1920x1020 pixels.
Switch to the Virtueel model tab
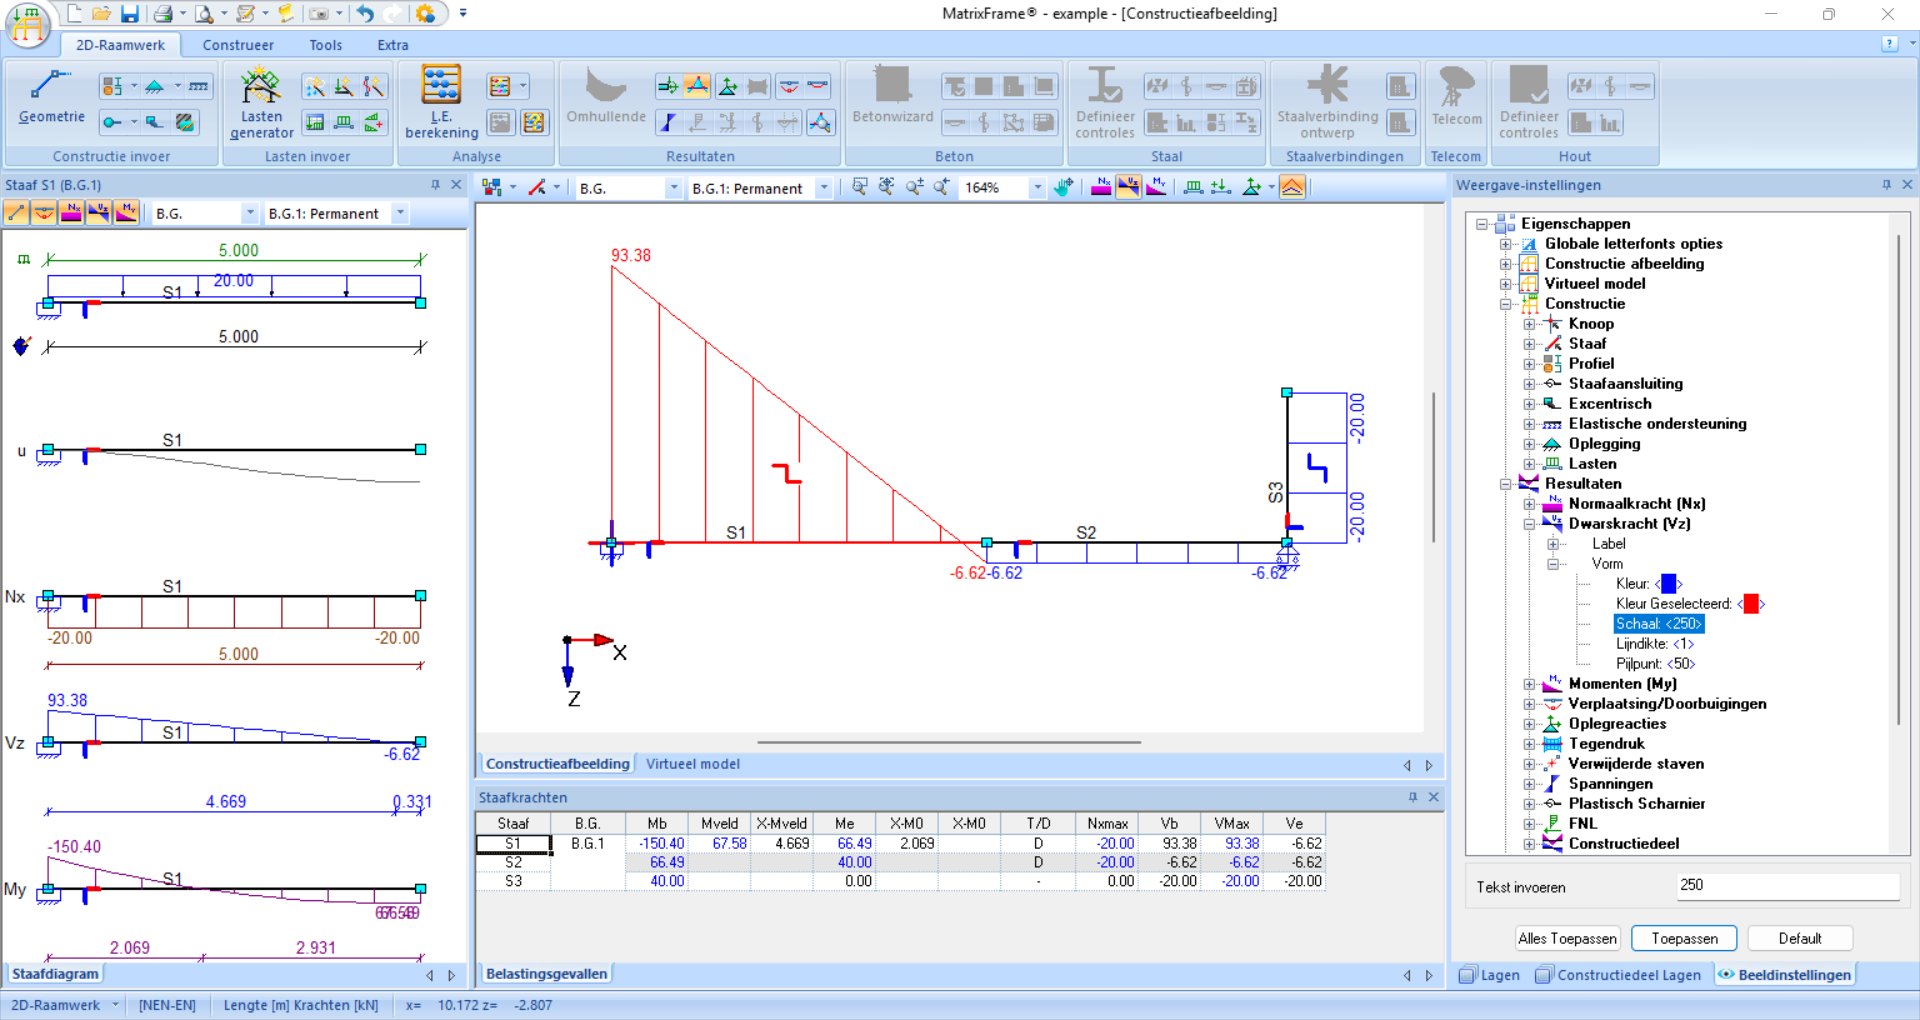click(692, 764)
